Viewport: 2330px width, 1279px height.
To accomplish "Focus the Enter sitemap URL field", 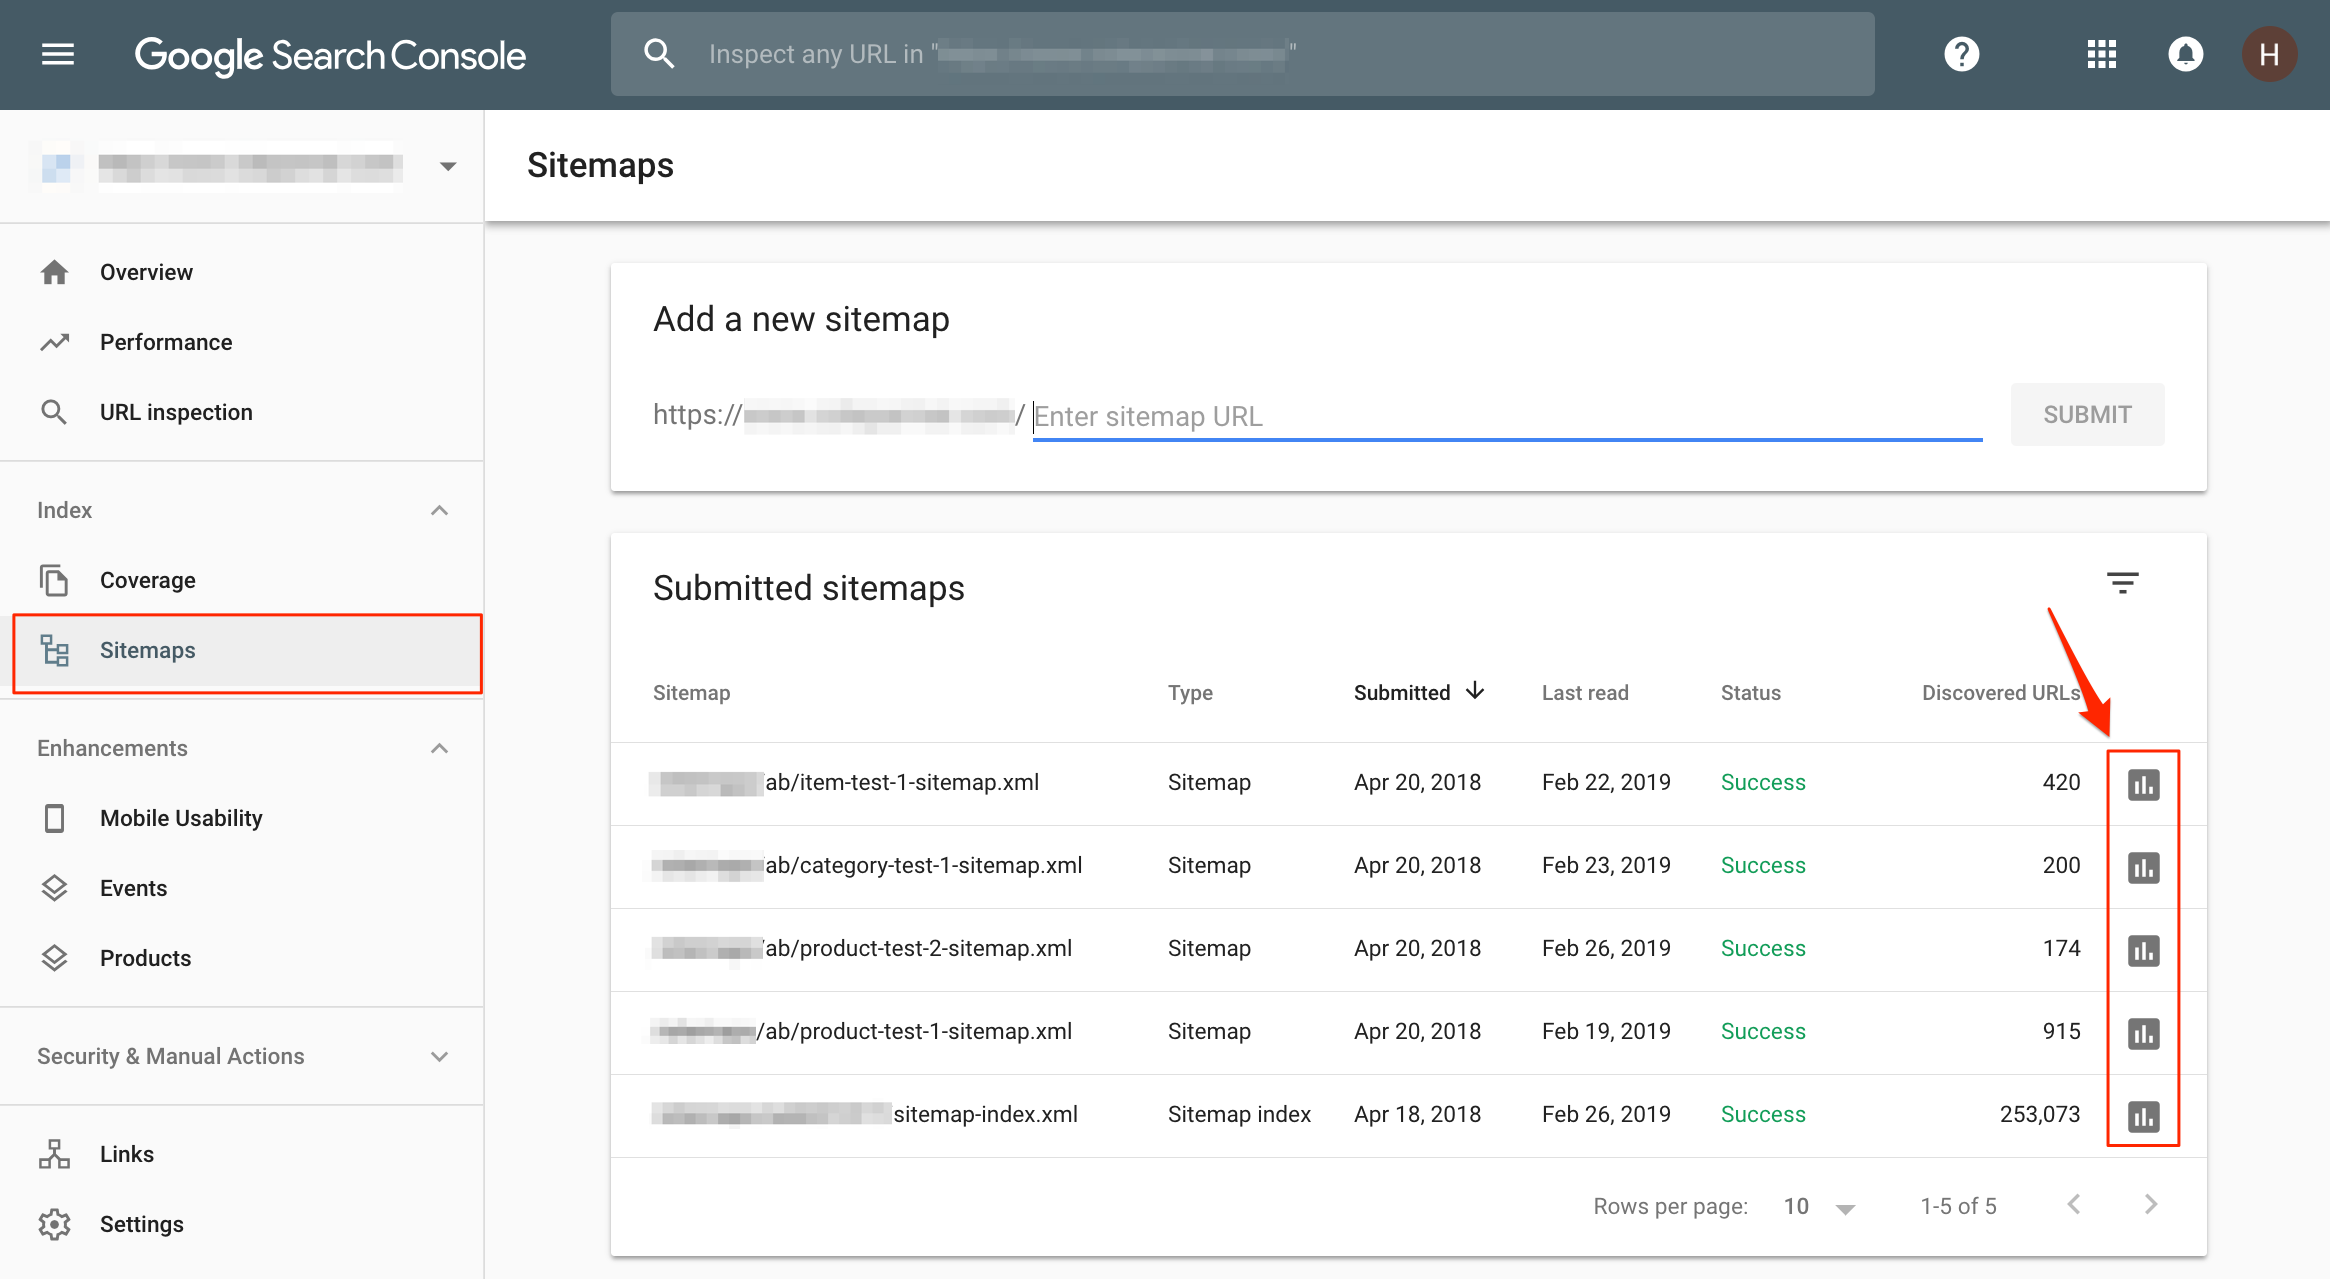I will (x=1505, y=416).
